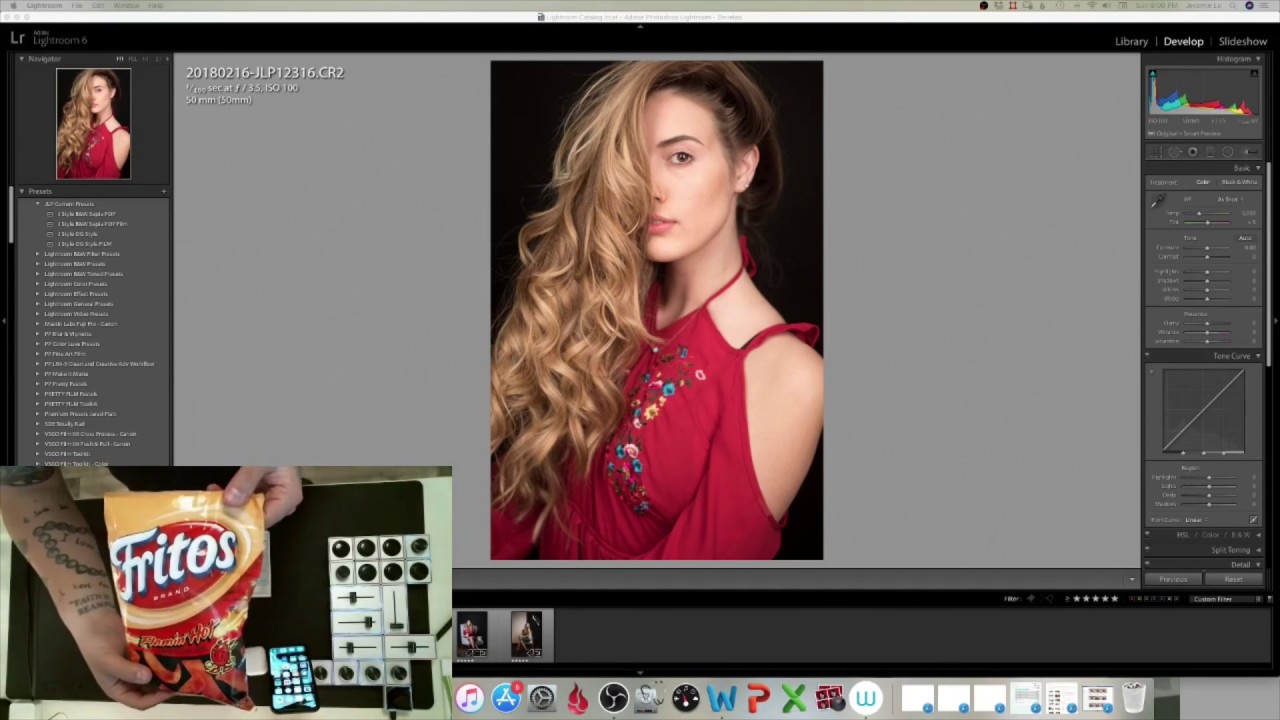Viewport: 1280px width, 720px height.
Task: Collapse the Basic panel
Action: click(1258, 168)
